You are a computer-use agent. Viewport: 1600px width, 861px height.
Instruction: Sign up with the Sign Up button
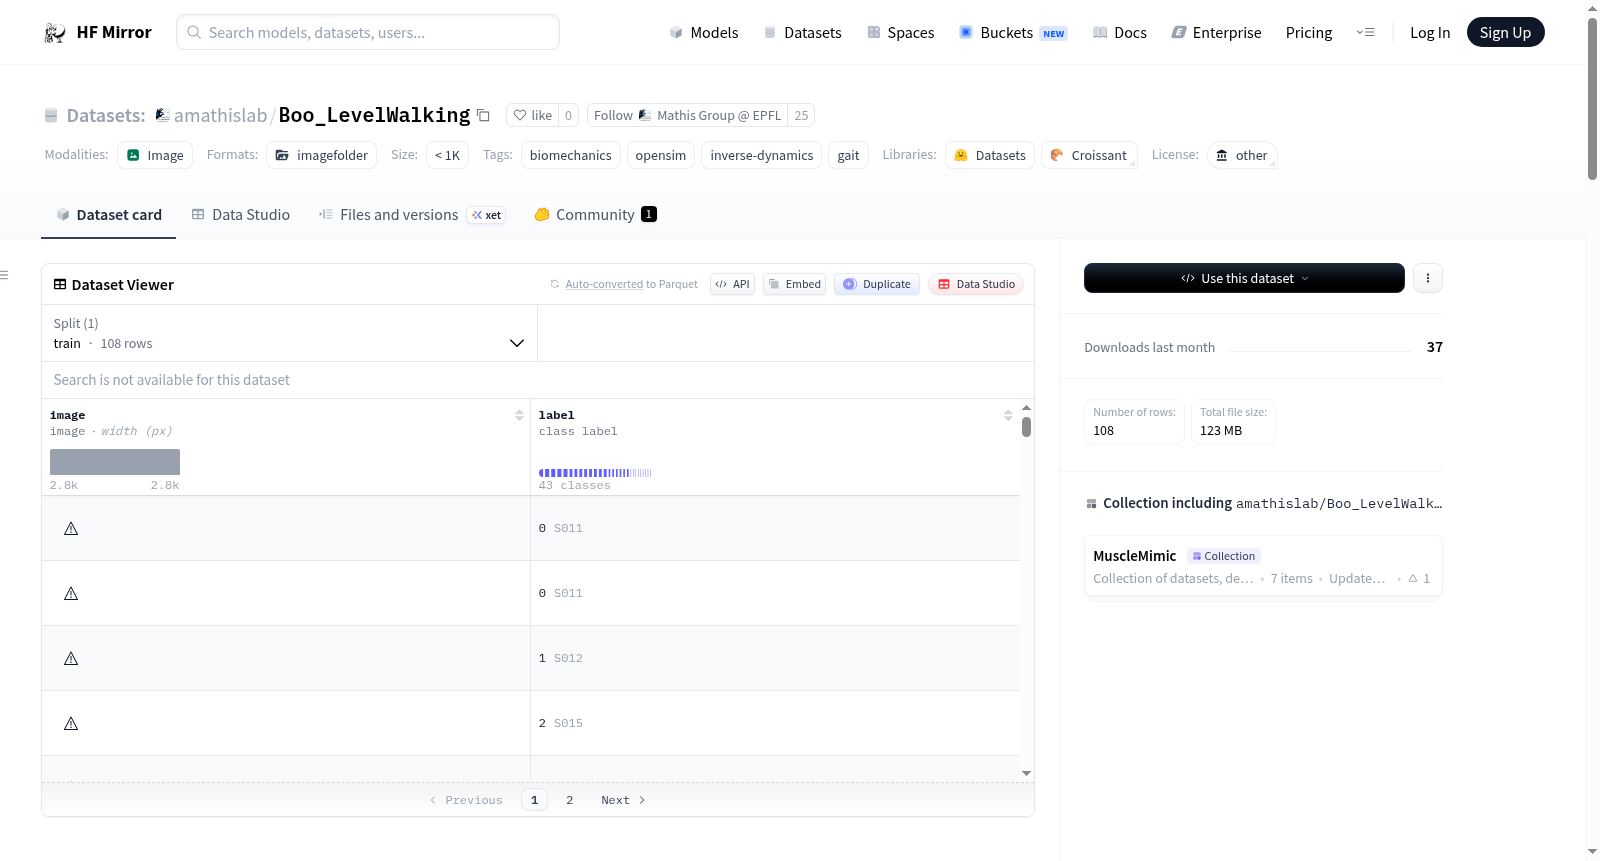[1505, 32]
